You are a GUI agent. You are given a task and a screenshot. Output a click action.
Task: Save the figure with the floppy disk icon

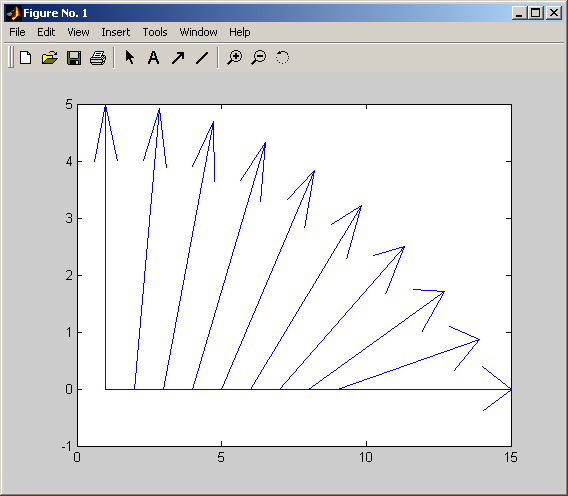pos(74,58)
